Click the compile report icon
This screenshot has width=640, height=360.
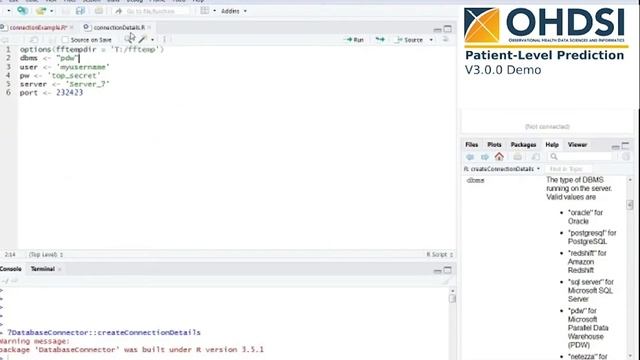[164, 40]
